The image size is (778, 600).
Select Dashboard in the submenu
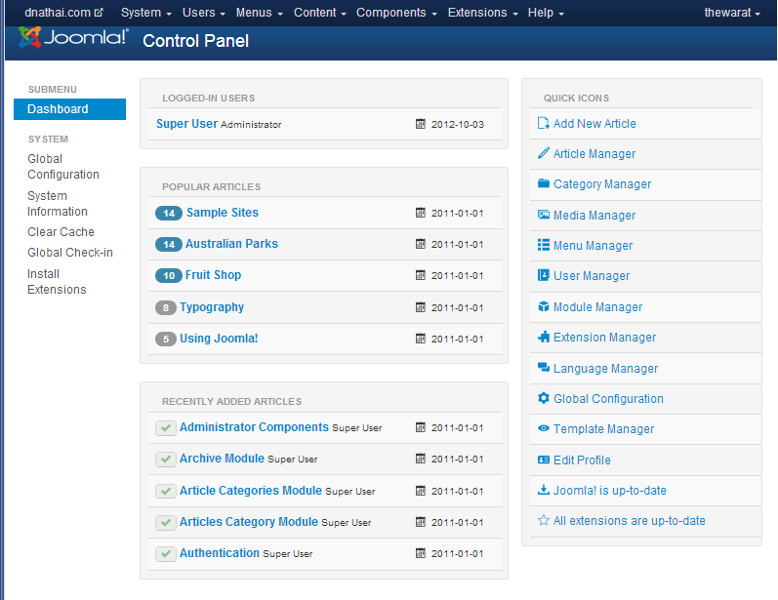[x=70, y=109]
